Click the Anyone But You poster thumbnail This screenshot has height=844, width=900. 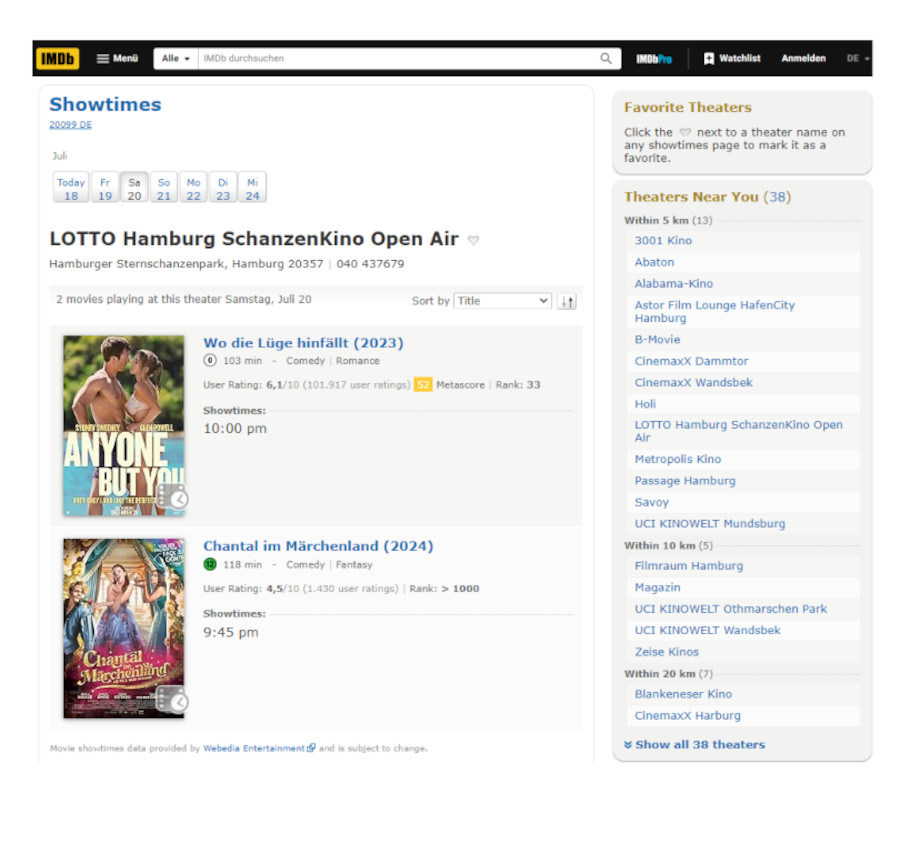[123, 425]
